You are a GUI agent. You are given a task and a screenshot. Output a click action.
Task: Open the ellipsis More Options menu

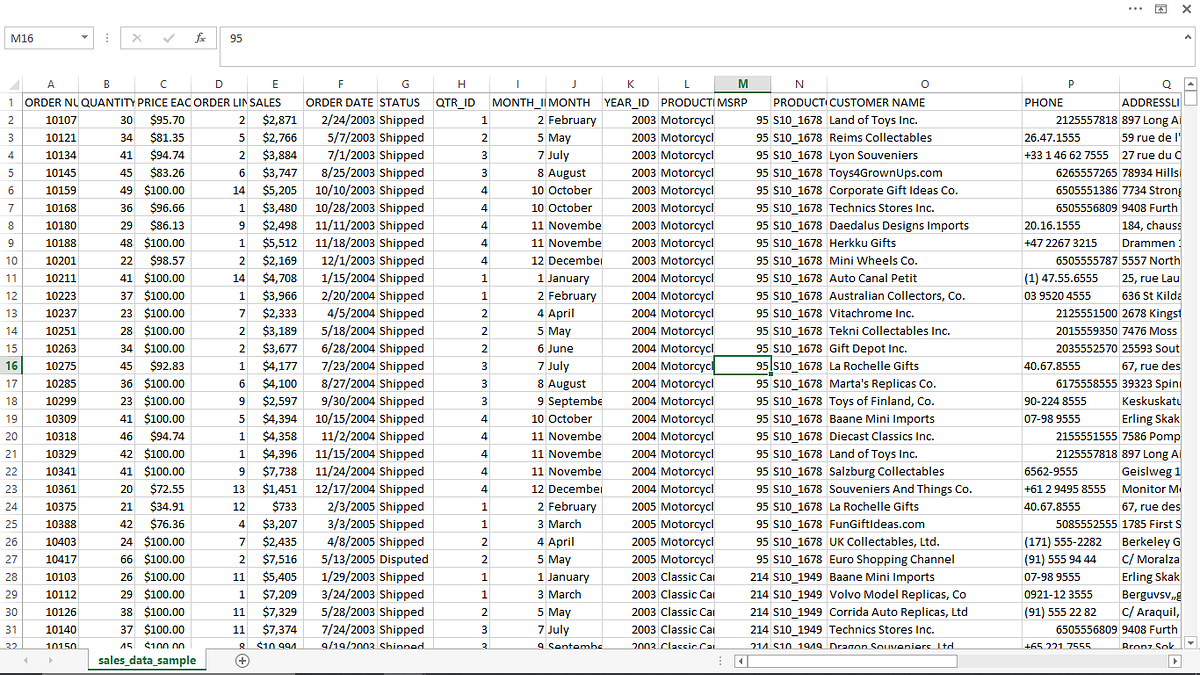[x=1136, y=9]
